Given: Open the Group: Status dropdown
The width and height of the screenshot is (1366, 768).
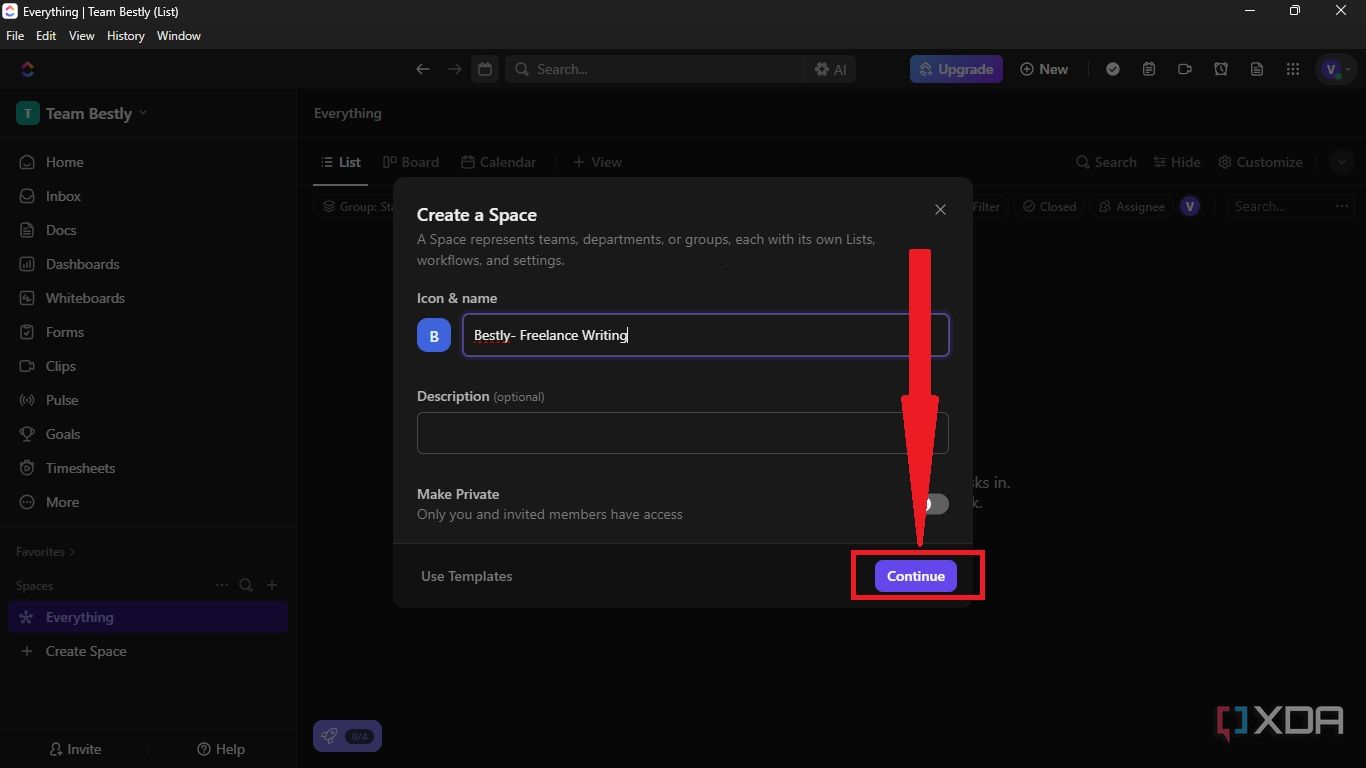Looking at the screenshot, I should point(356,206).
